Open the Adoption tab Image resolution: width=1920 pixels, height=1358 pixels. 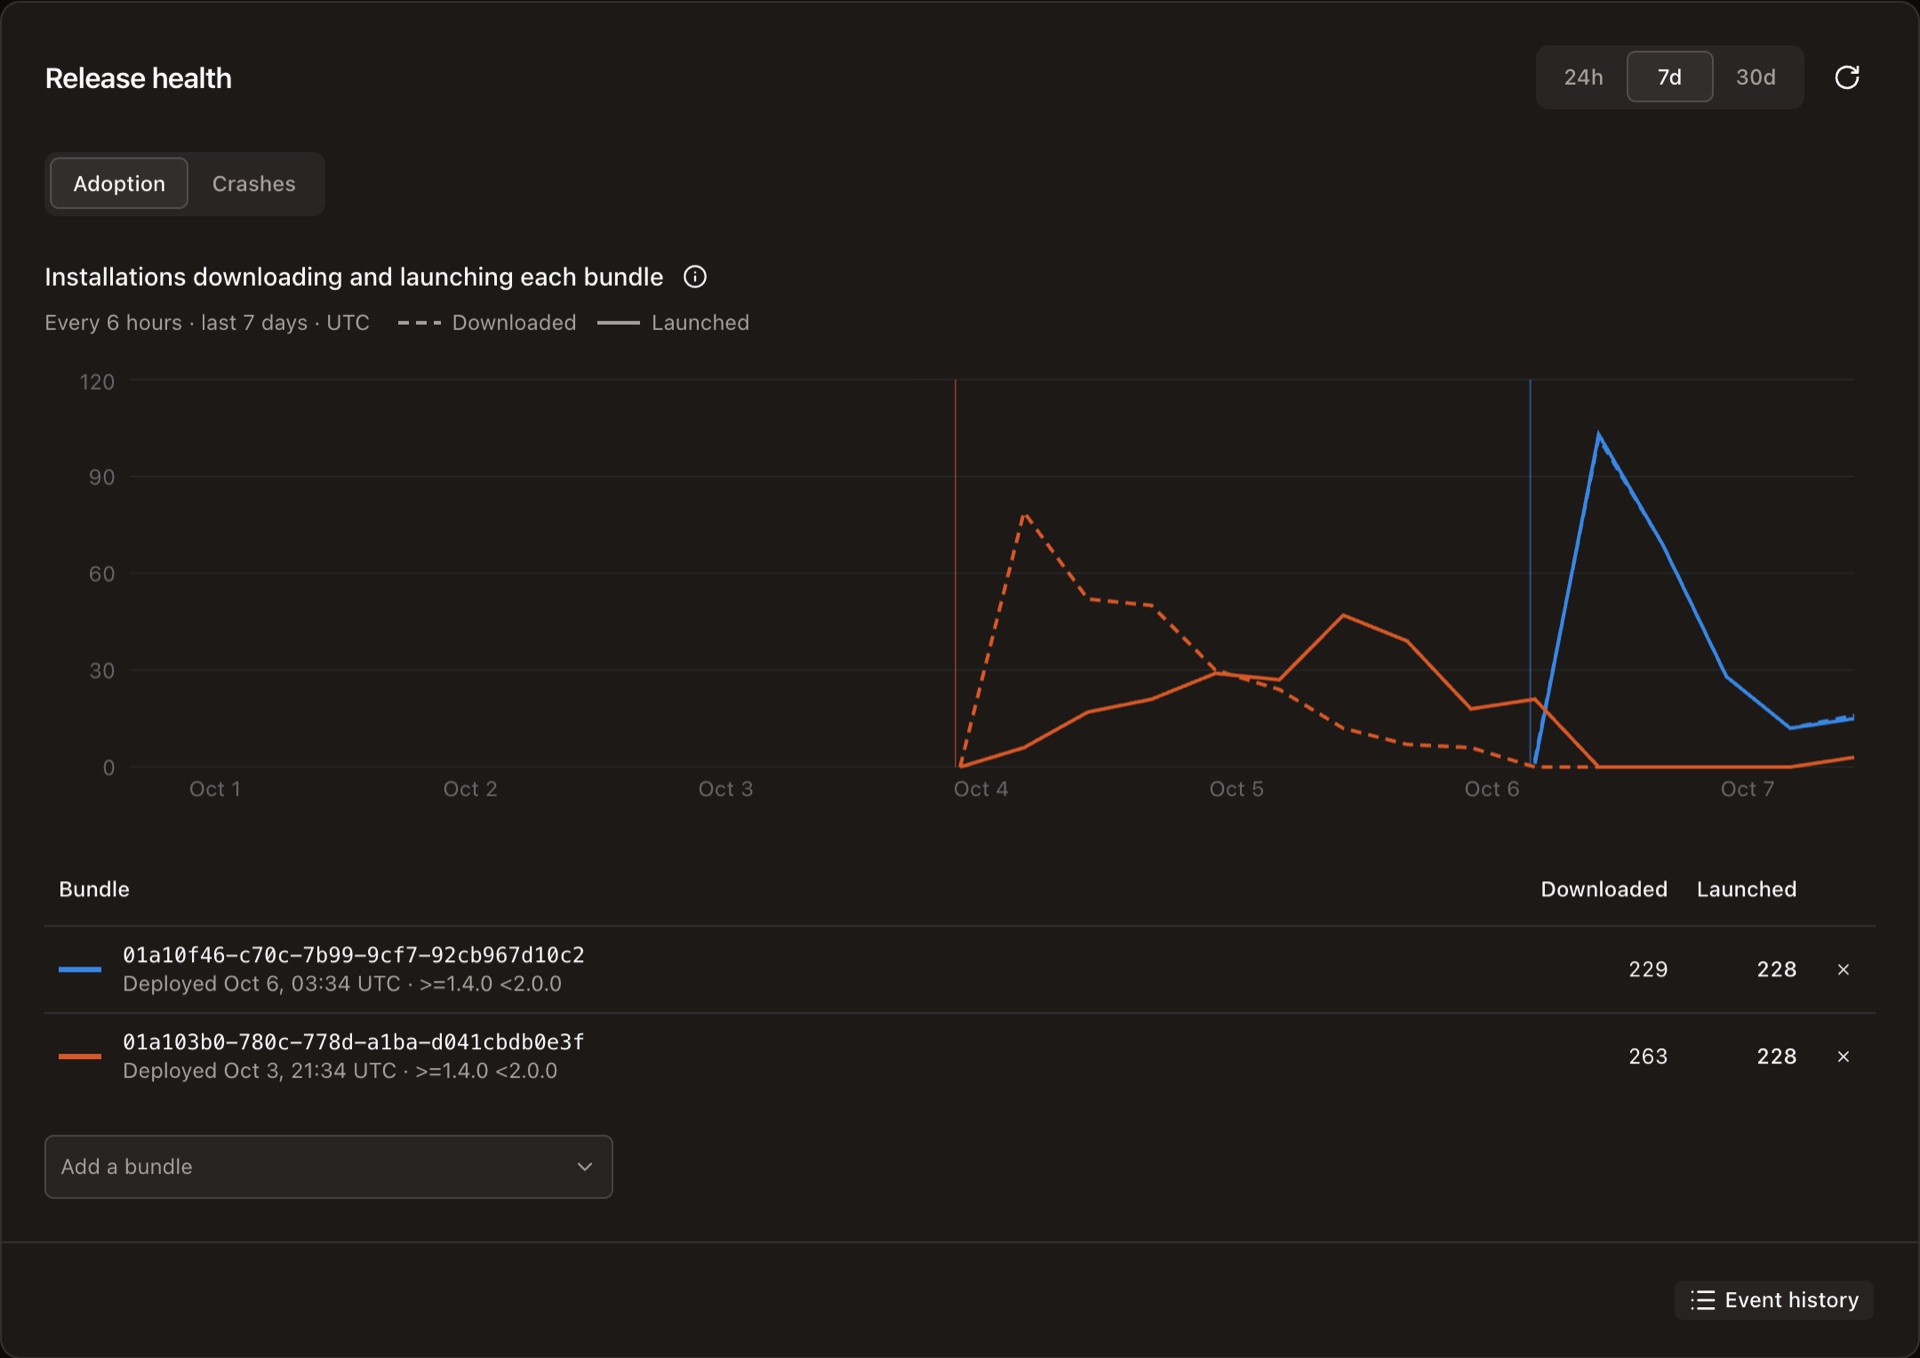[x=119, y=183]
